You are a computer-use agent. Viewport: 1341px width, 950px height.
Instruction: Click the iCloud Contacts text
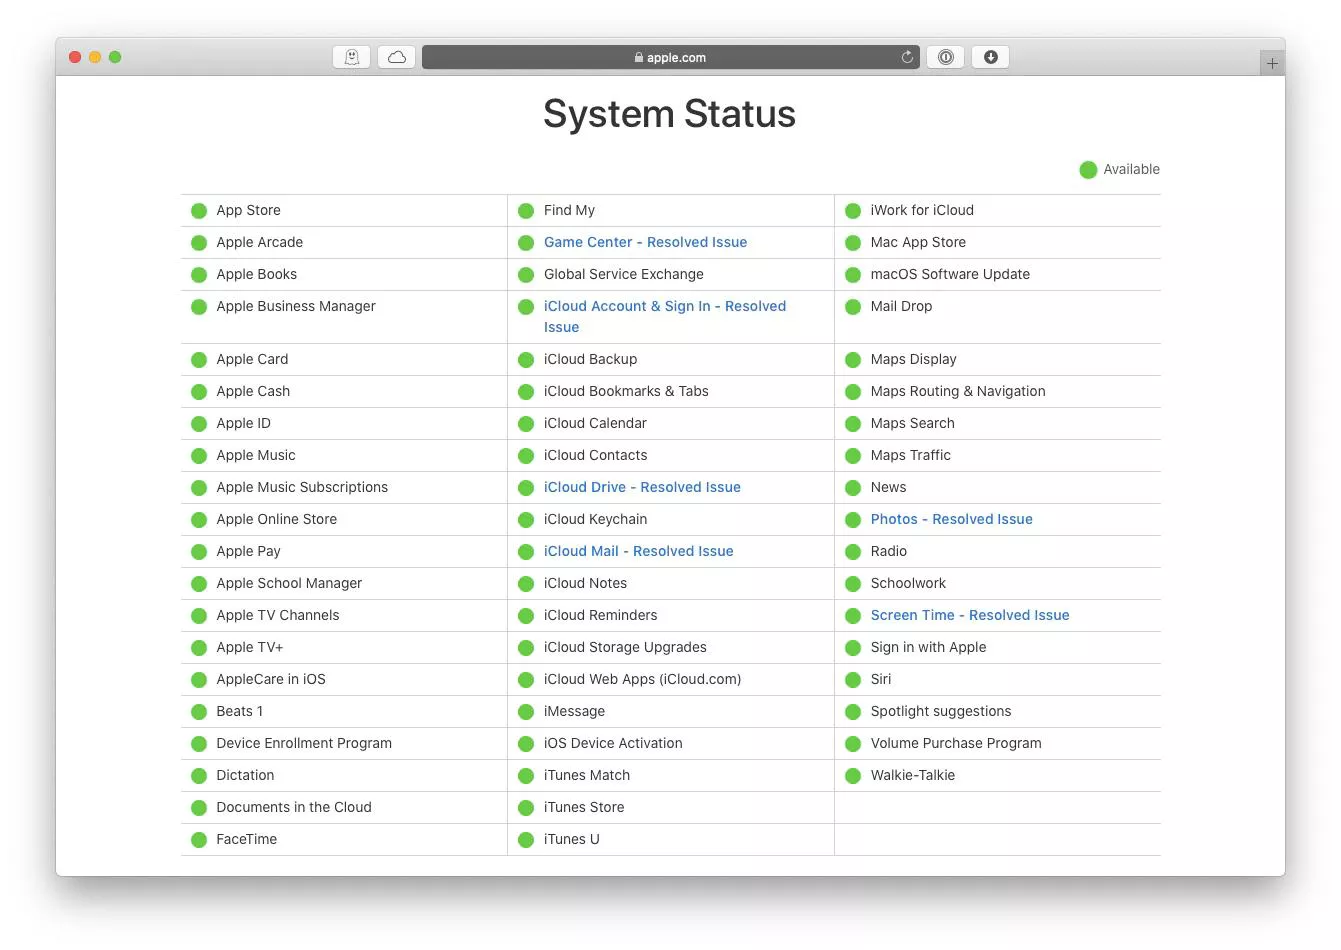(x=596, y=455)
